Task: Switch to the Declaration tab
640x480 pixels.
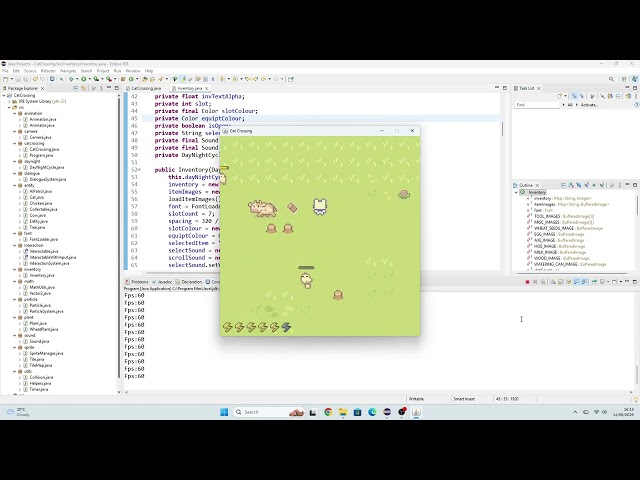Action: pyautogui.click(x=189, y=282)
